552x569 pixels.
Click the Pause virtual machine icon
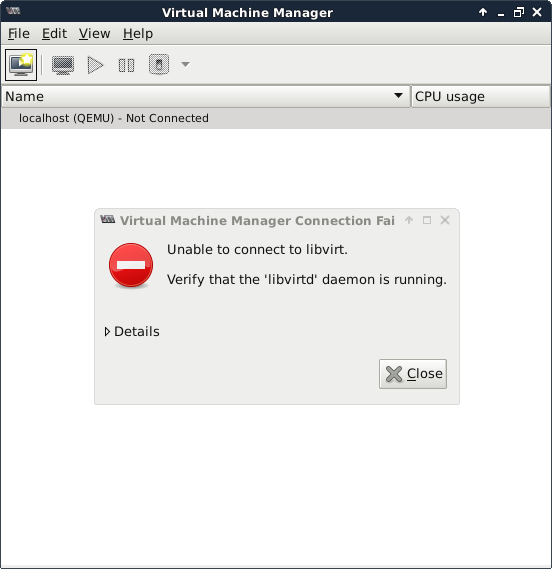point(126,65)
